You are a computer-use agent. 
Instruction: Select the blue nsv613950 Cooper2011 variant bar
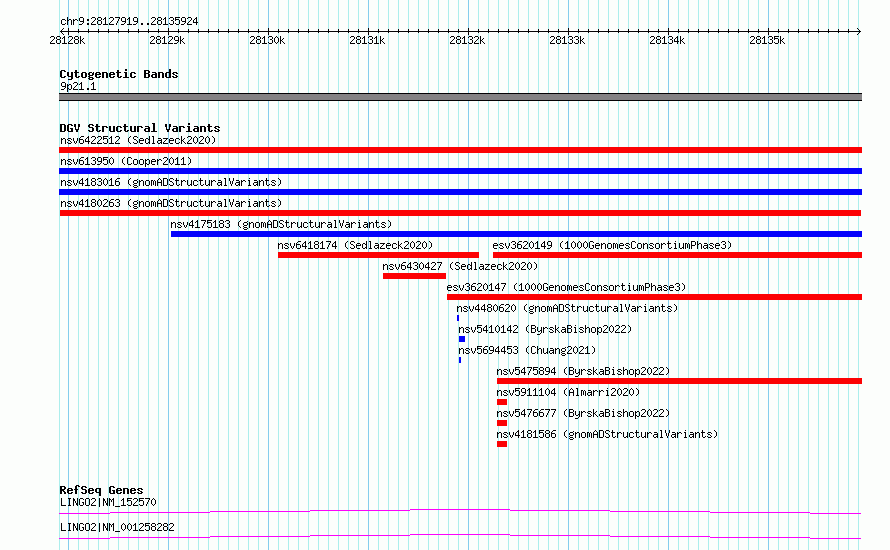(x=460, y=171)
